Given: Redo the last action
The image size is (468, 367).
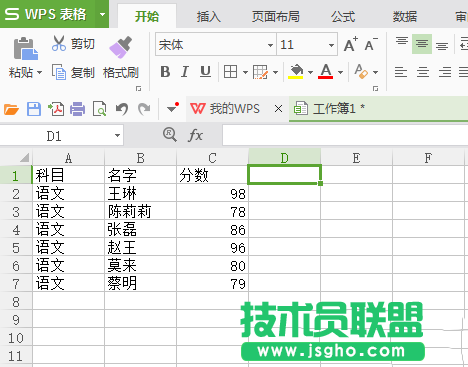Looking at the screenshot, I should (144, 109).
